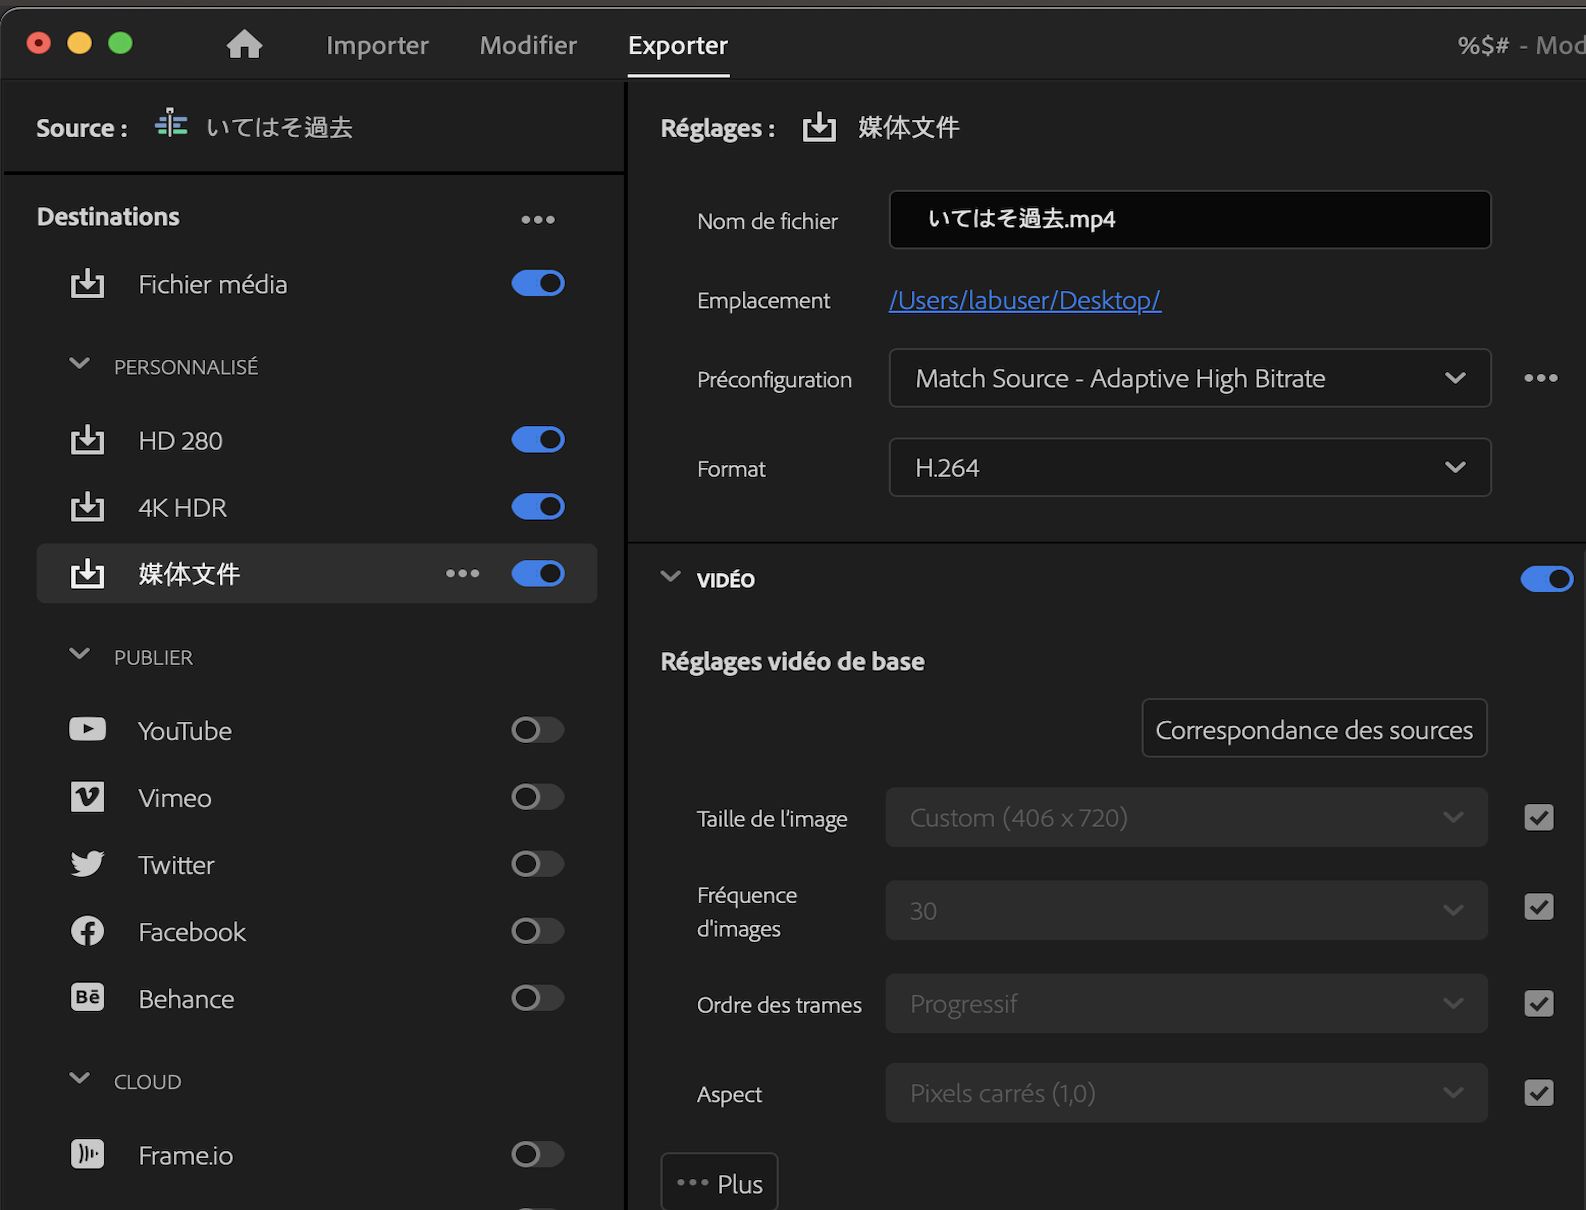Select the 媒体文件 destination label

click(x=189, y=574)
